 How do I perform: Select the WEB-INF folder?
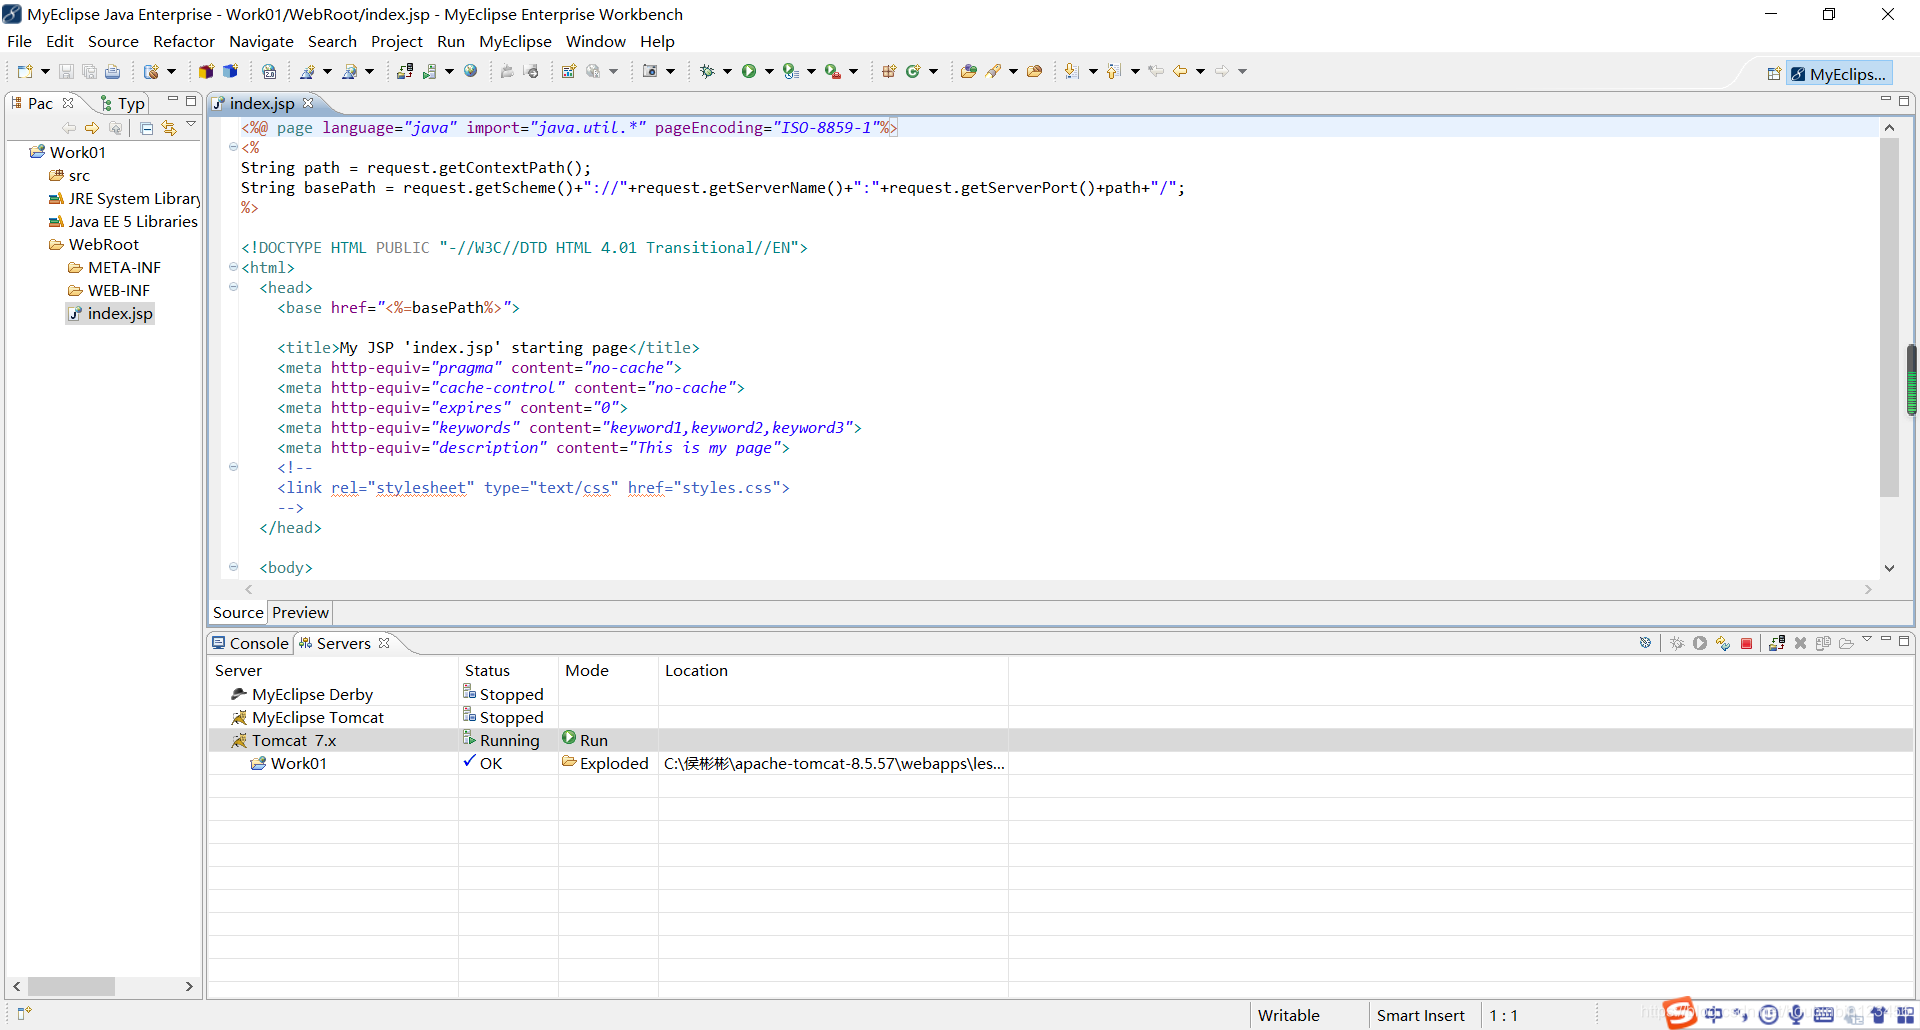(x=109, y=290)
